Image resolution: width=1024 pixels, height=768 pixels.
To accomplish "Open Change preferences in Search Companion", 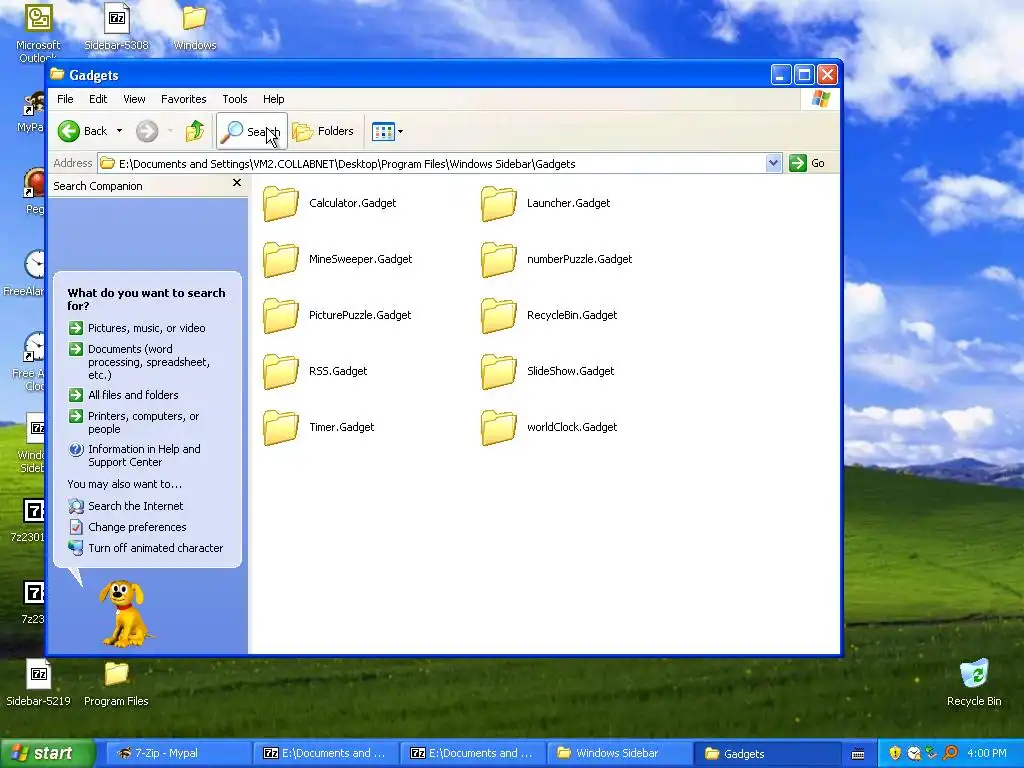I will (x=127, y=527).
